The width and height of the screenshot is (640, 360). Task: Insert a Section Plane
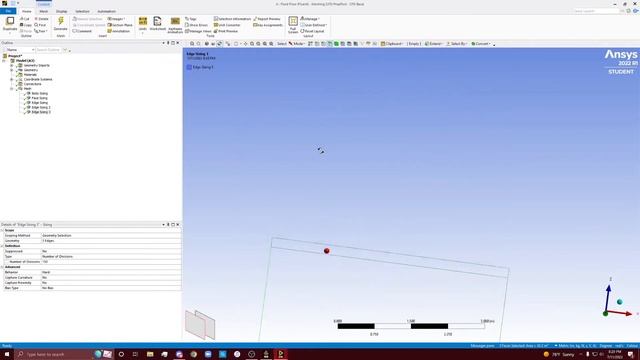click(x=120, y=25)
